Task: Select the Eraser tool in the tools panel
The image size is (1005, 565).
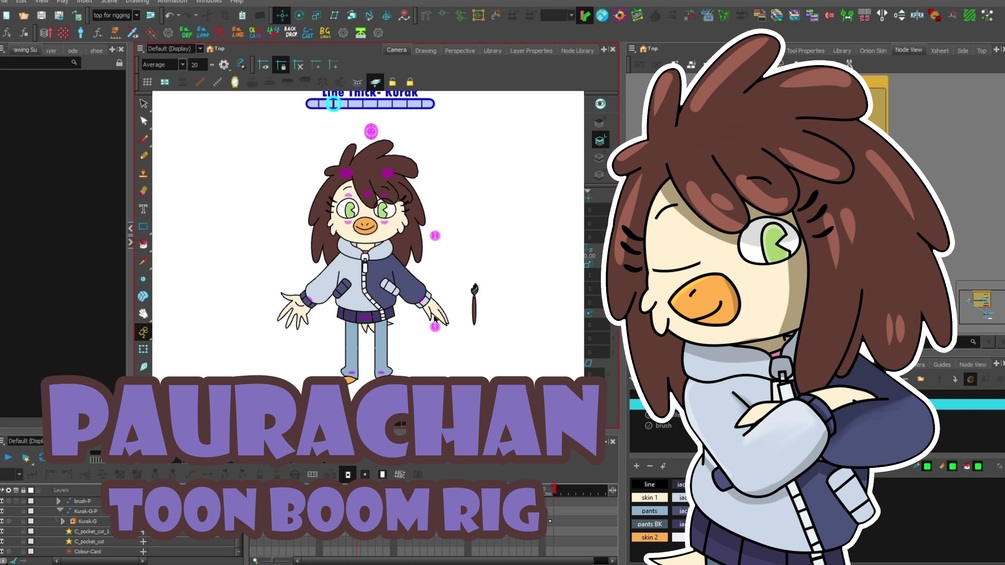Action: click(x=144, y=190)
